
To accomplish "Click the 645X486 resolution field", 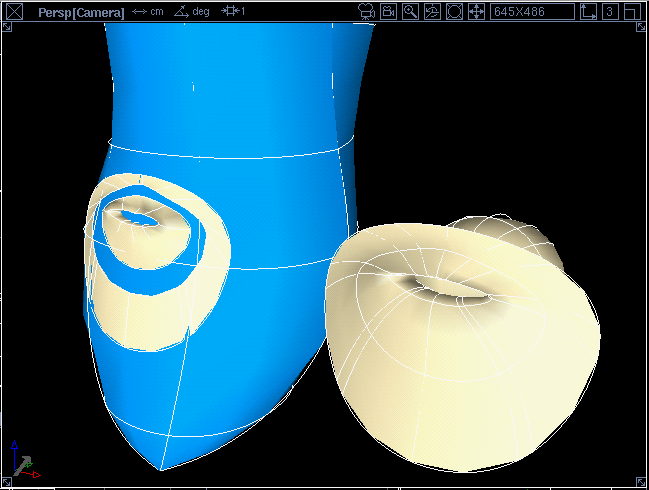I will click(x=532, y=12).
